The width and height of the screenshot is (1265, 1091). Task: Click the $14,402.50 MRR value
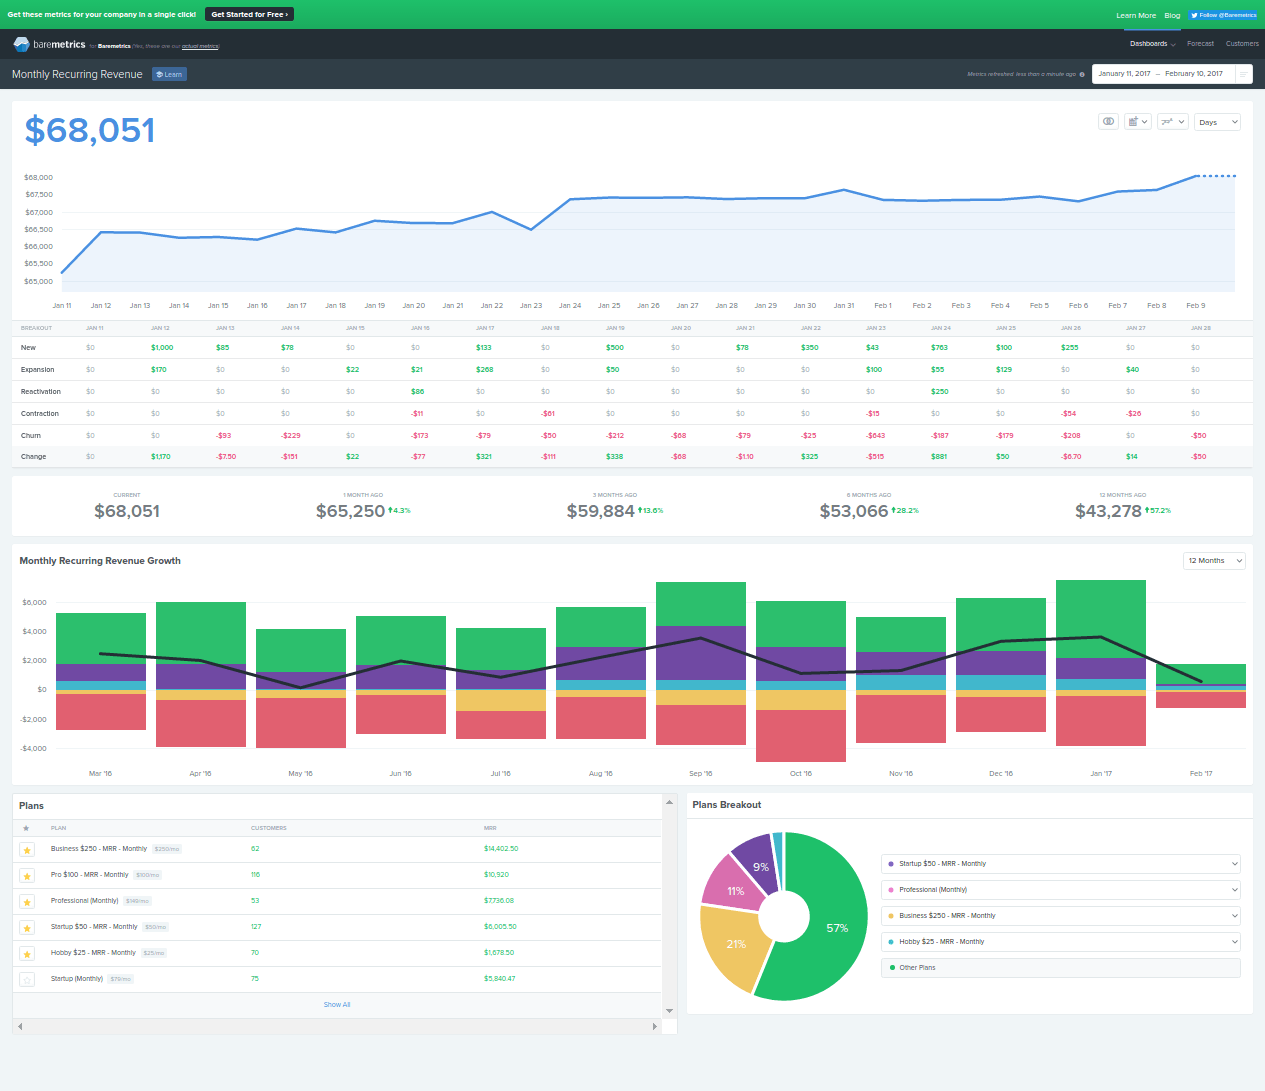click(501, 849)
